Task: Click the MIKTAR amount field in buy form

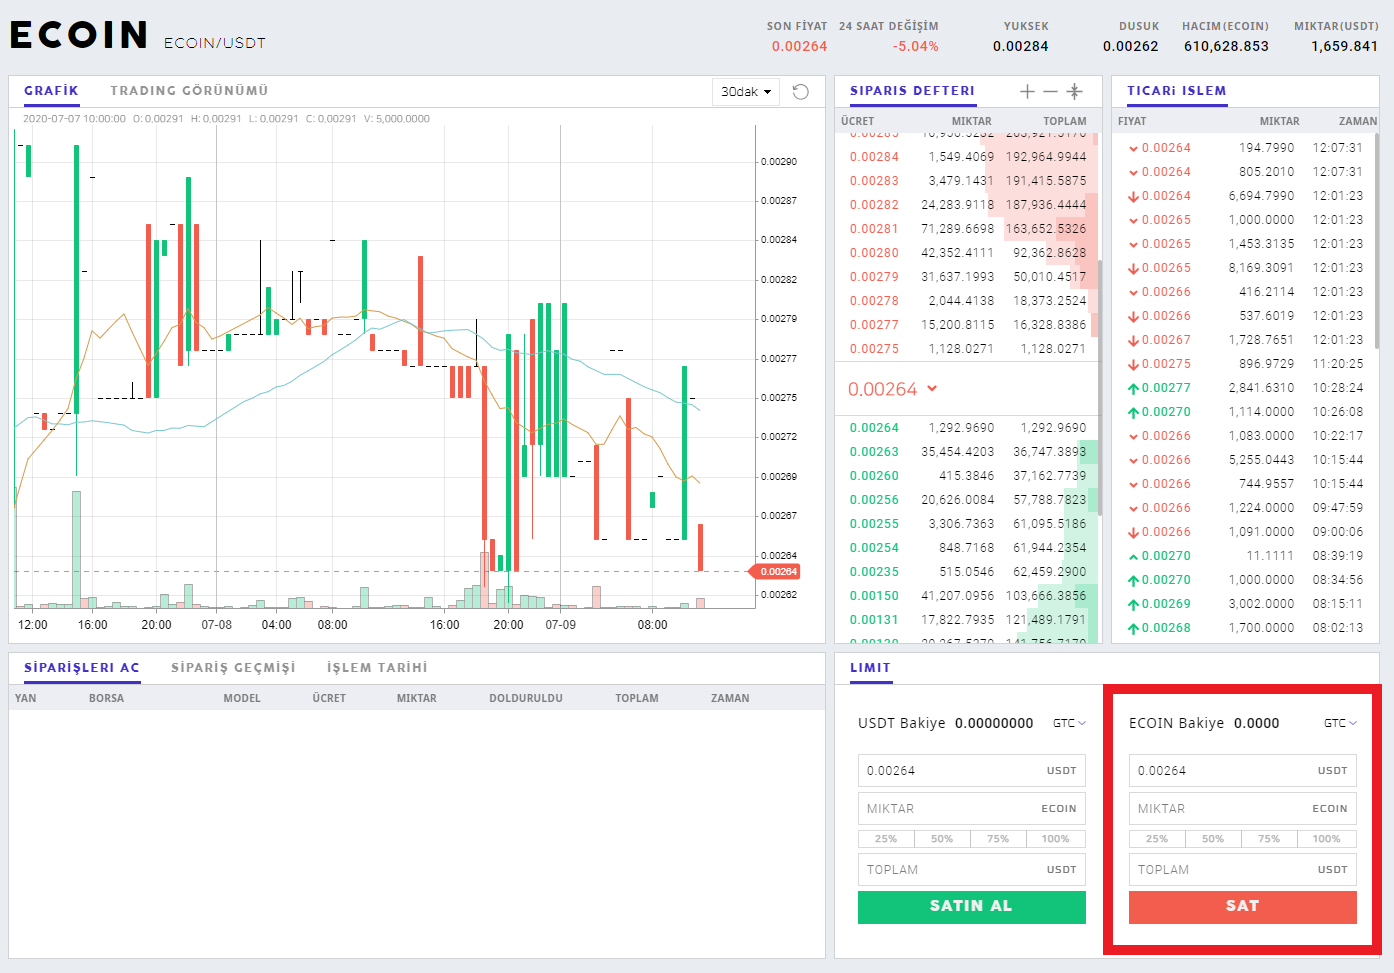Action: tap(971, 809)
